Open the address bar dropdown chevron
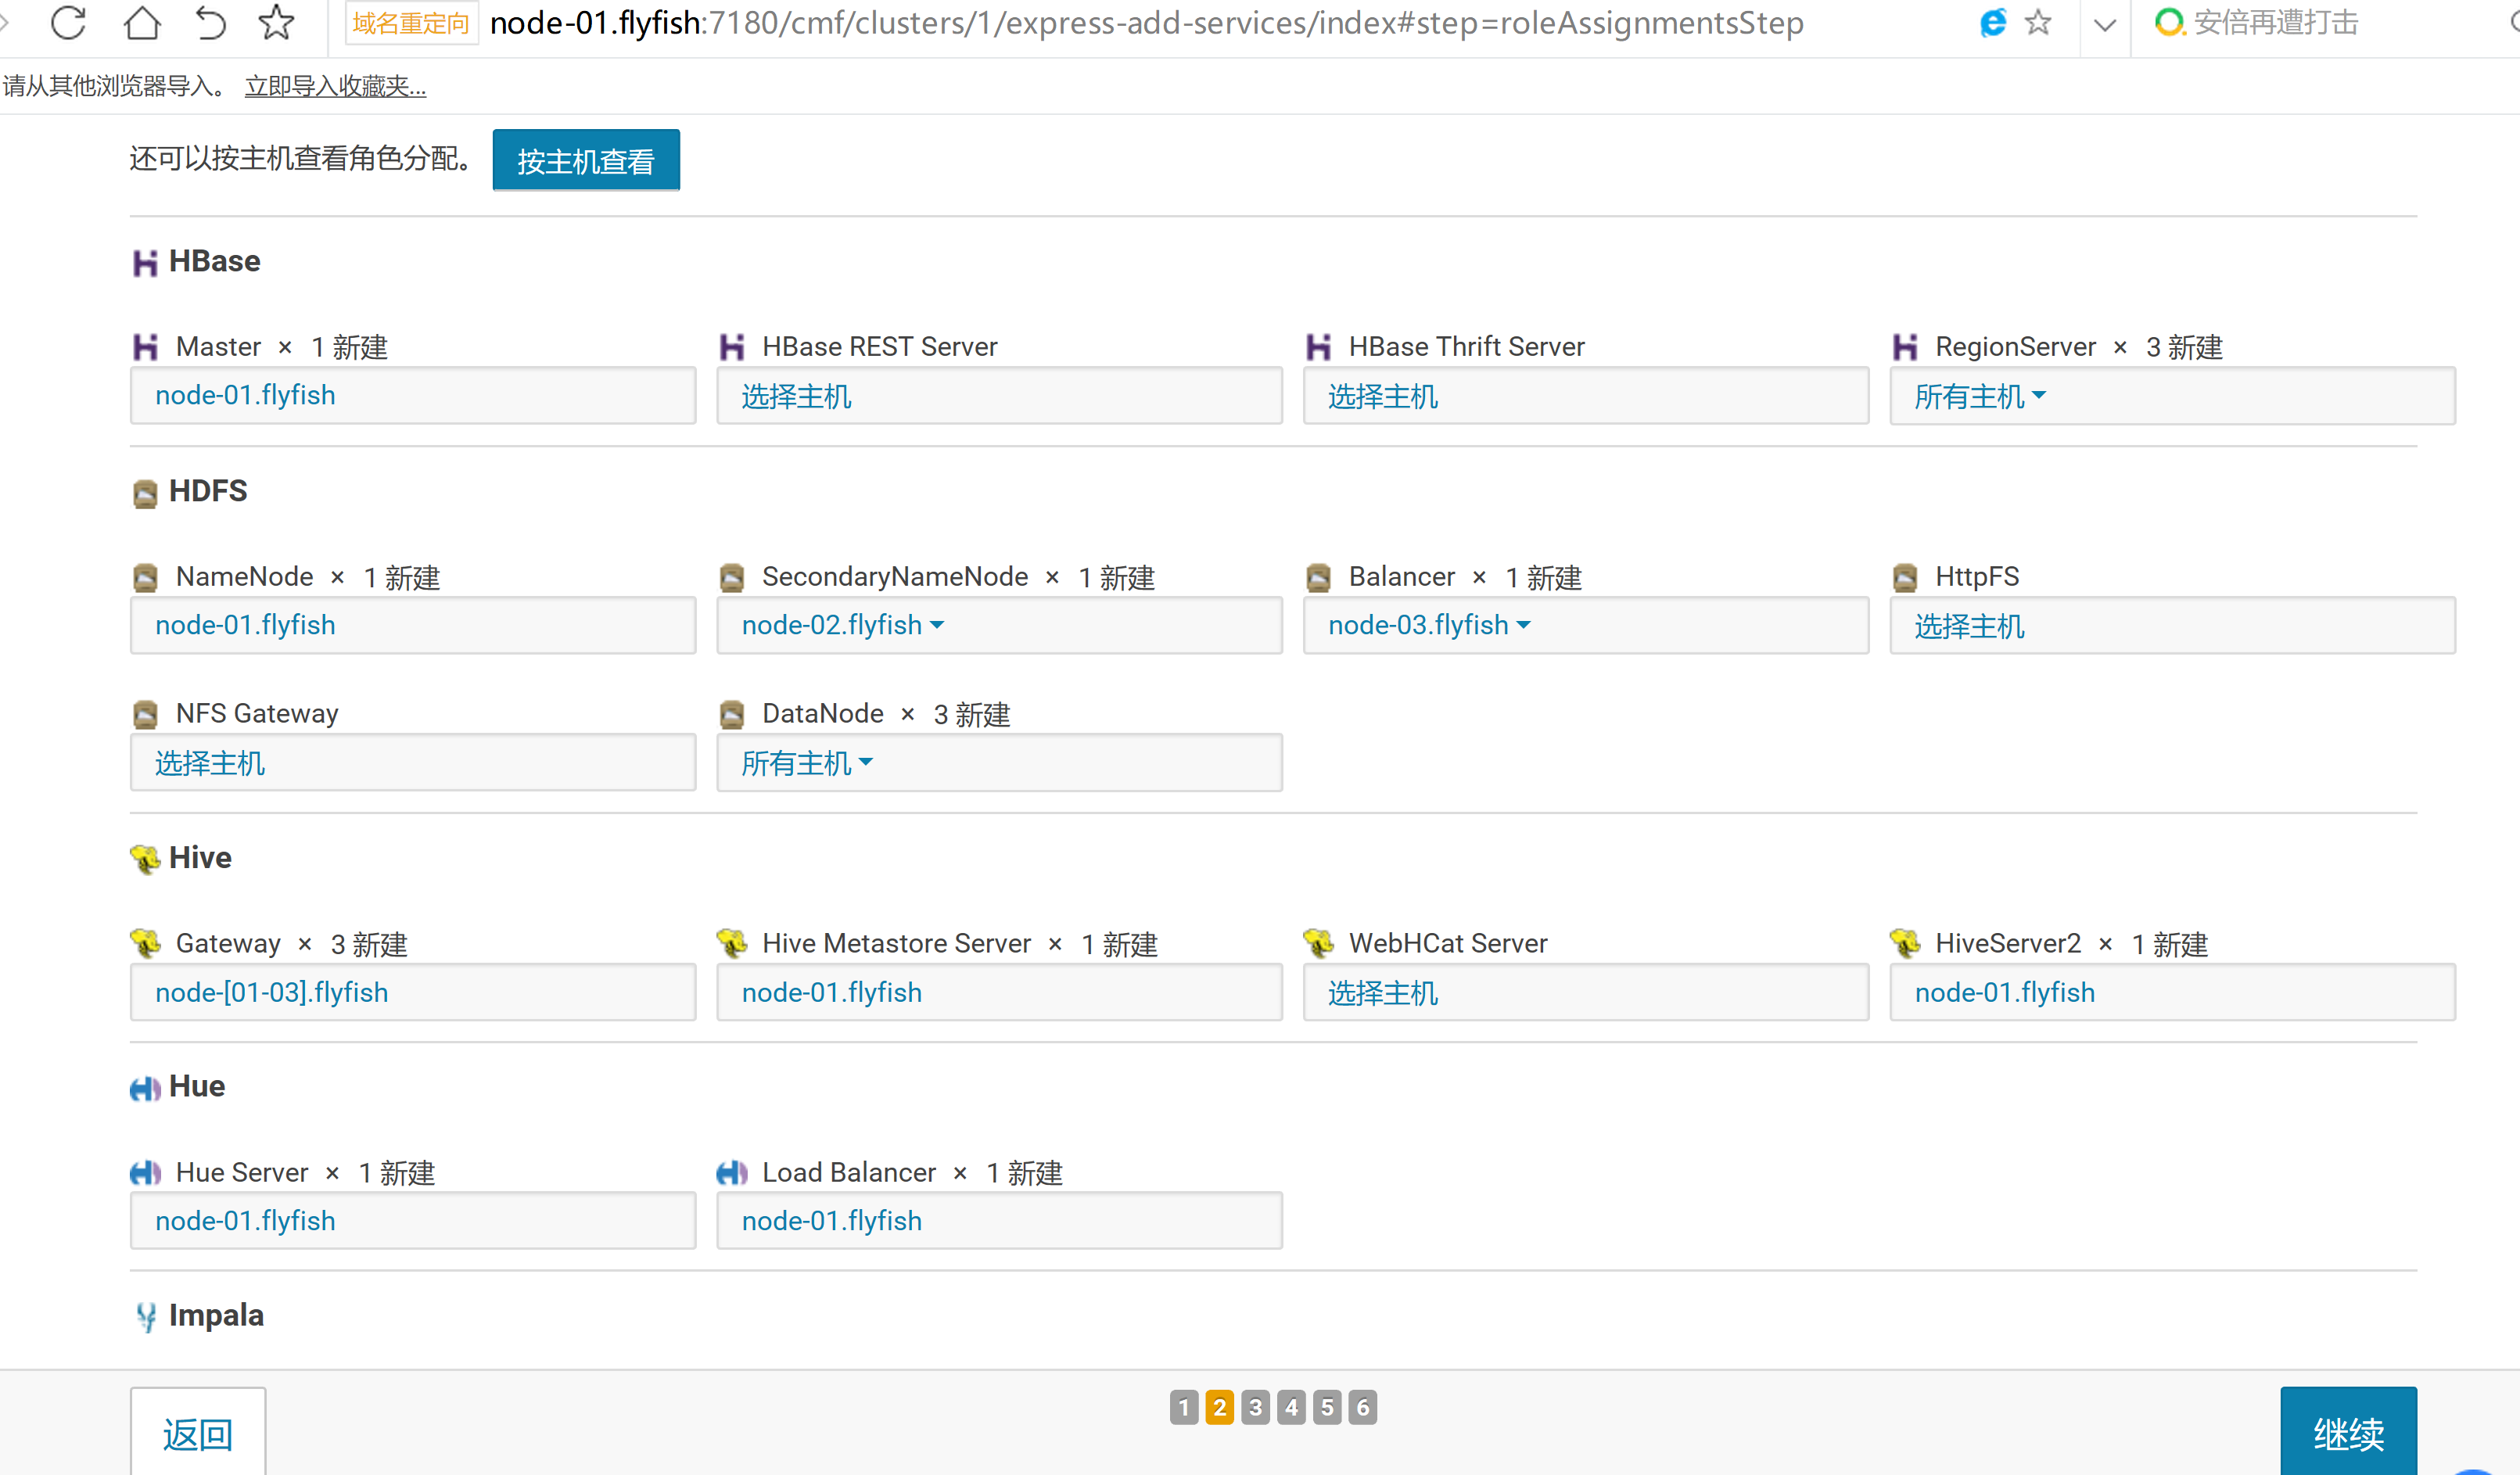 (x=2105, y=25)
